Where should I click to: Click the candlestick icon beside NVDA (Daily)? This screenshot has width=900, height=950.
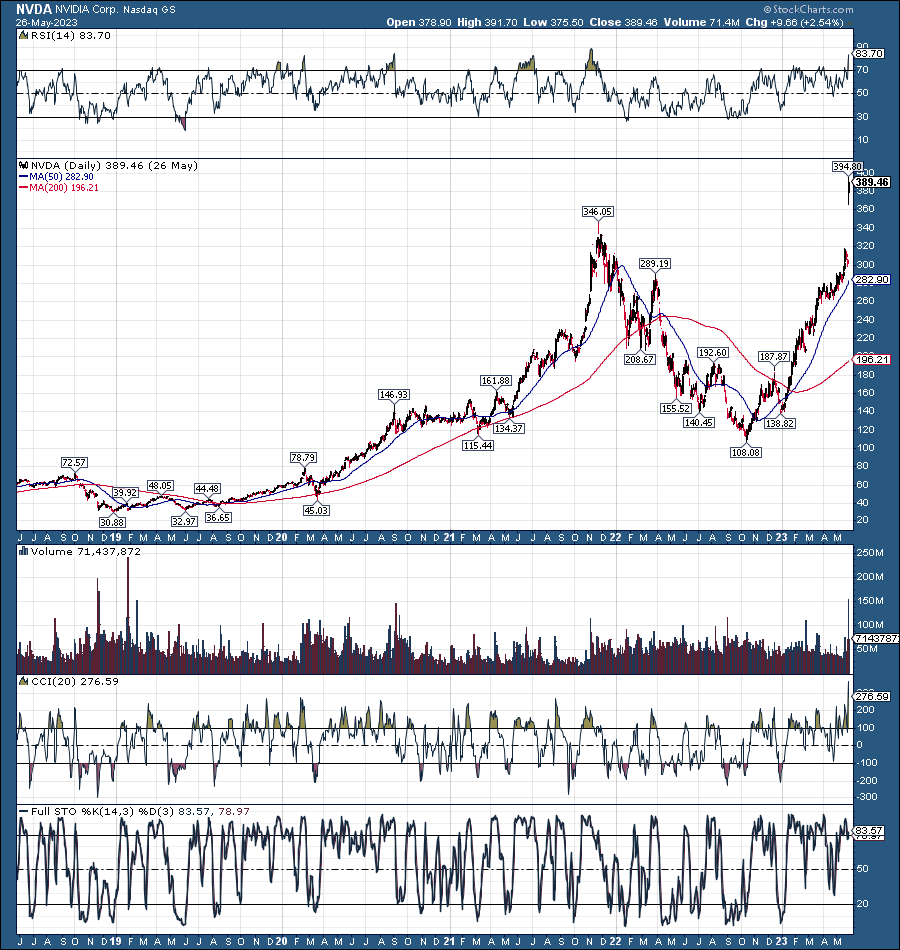(x=24, y=165)
